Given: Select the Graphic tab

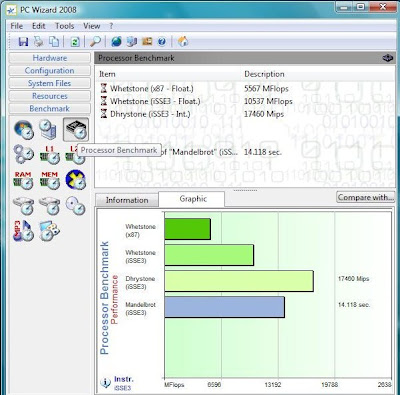Looking at the screenshot, I should tap(192, 199).
